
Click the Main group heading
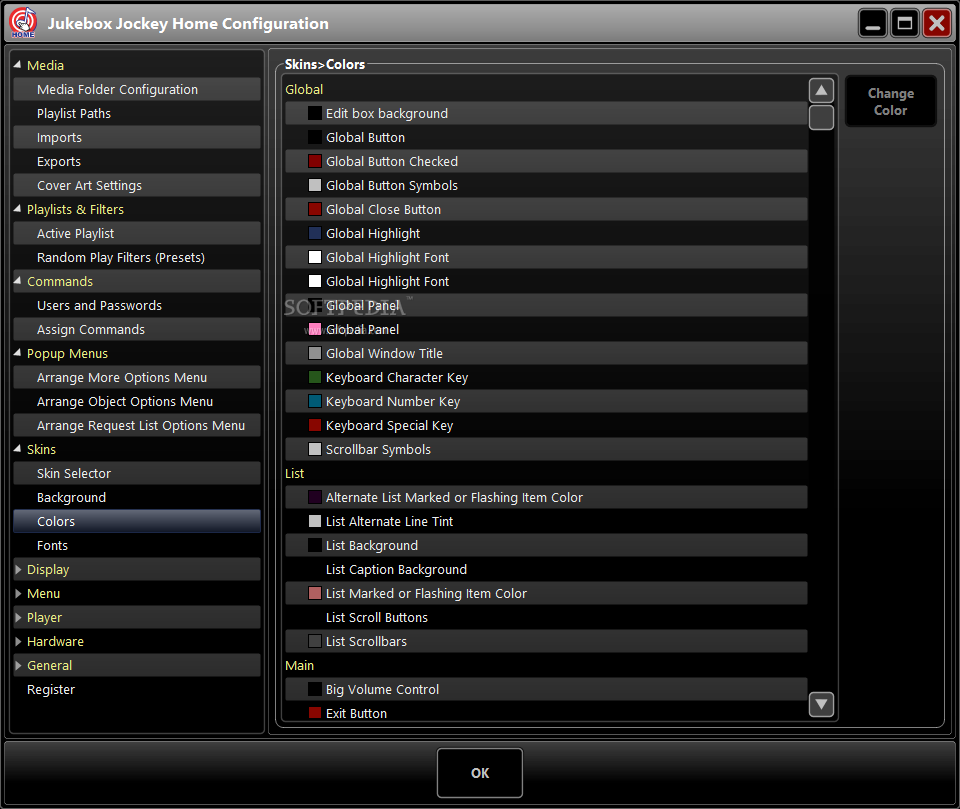coord(299,665)
